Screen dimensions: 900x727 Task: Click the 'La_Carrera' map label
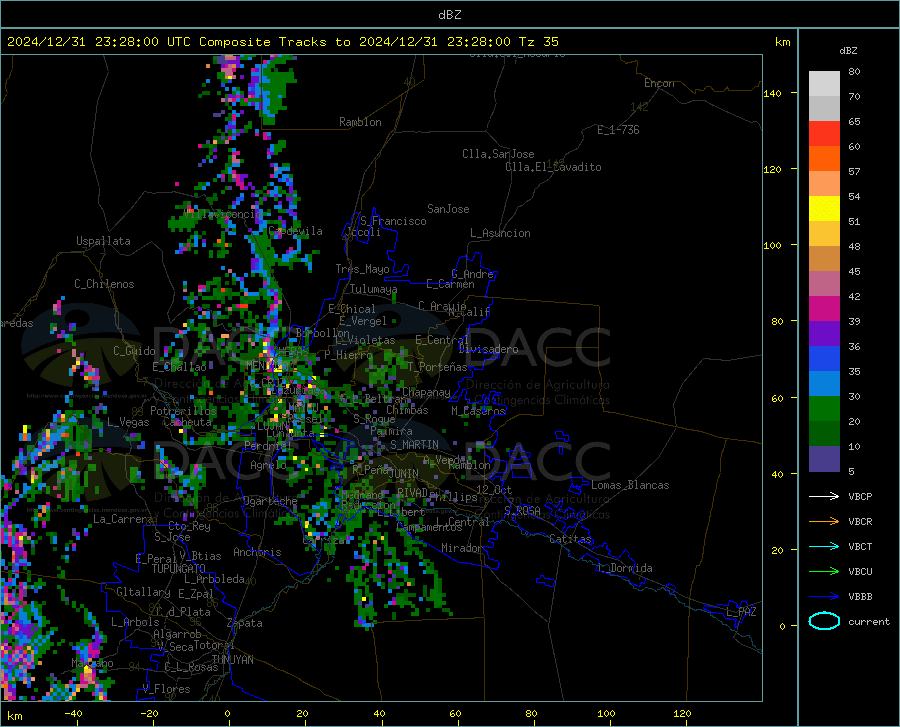coord(123,519)
